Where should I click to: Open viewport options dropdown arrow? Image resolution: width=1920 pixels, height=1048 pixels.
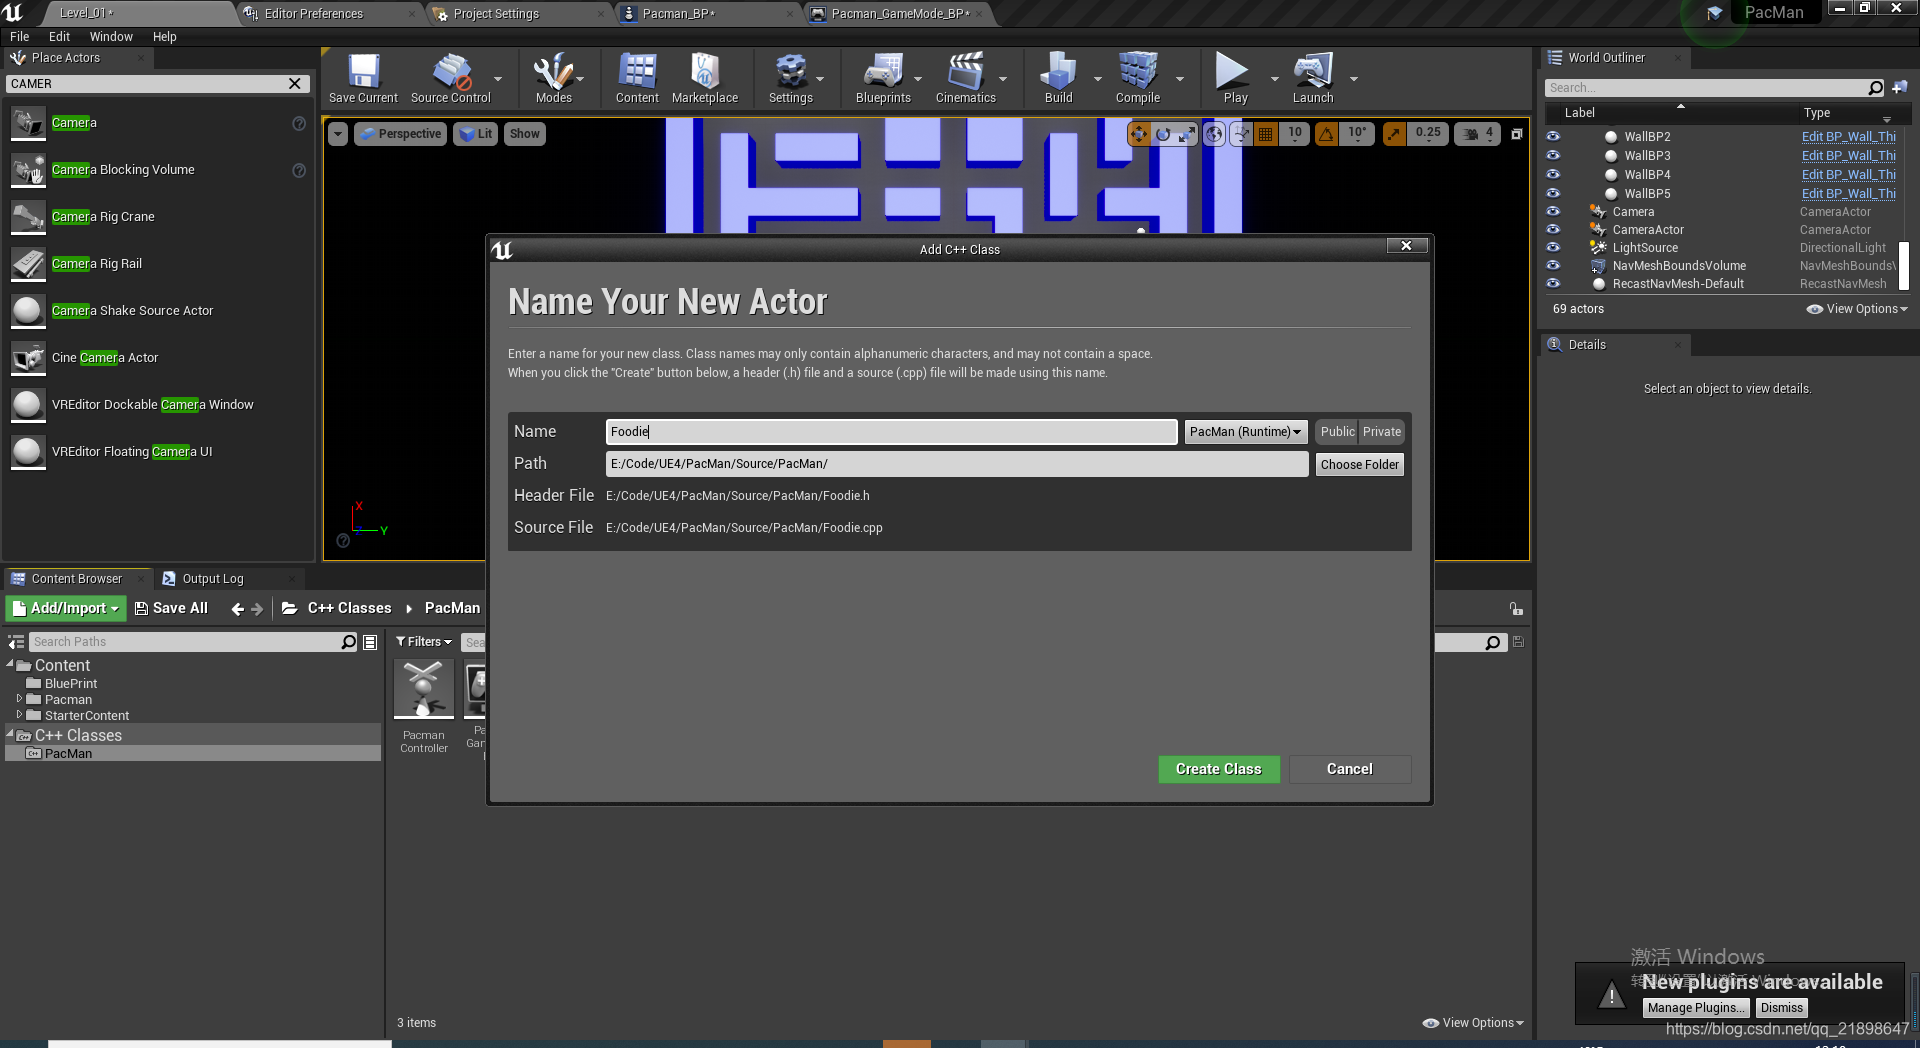tap(338, 134)
